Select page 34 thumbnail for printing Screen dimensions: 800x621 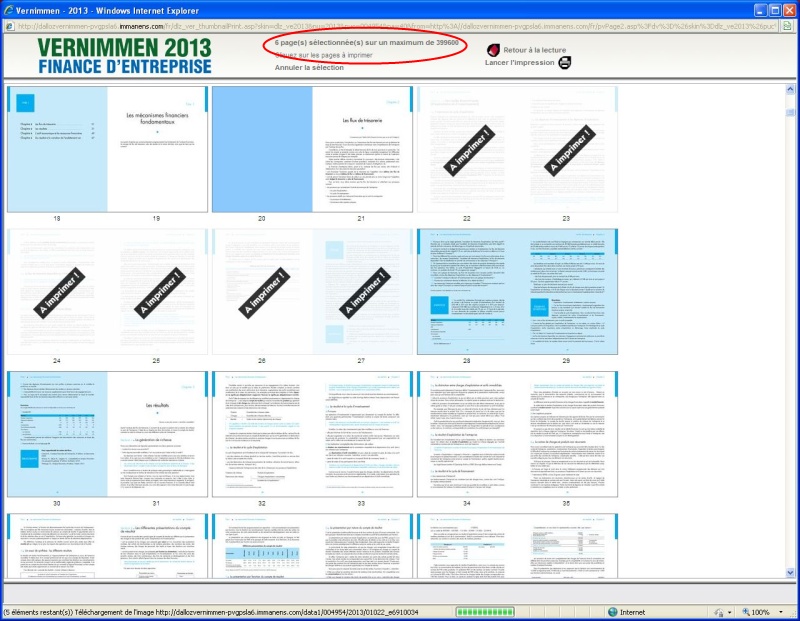pos(467,434)
